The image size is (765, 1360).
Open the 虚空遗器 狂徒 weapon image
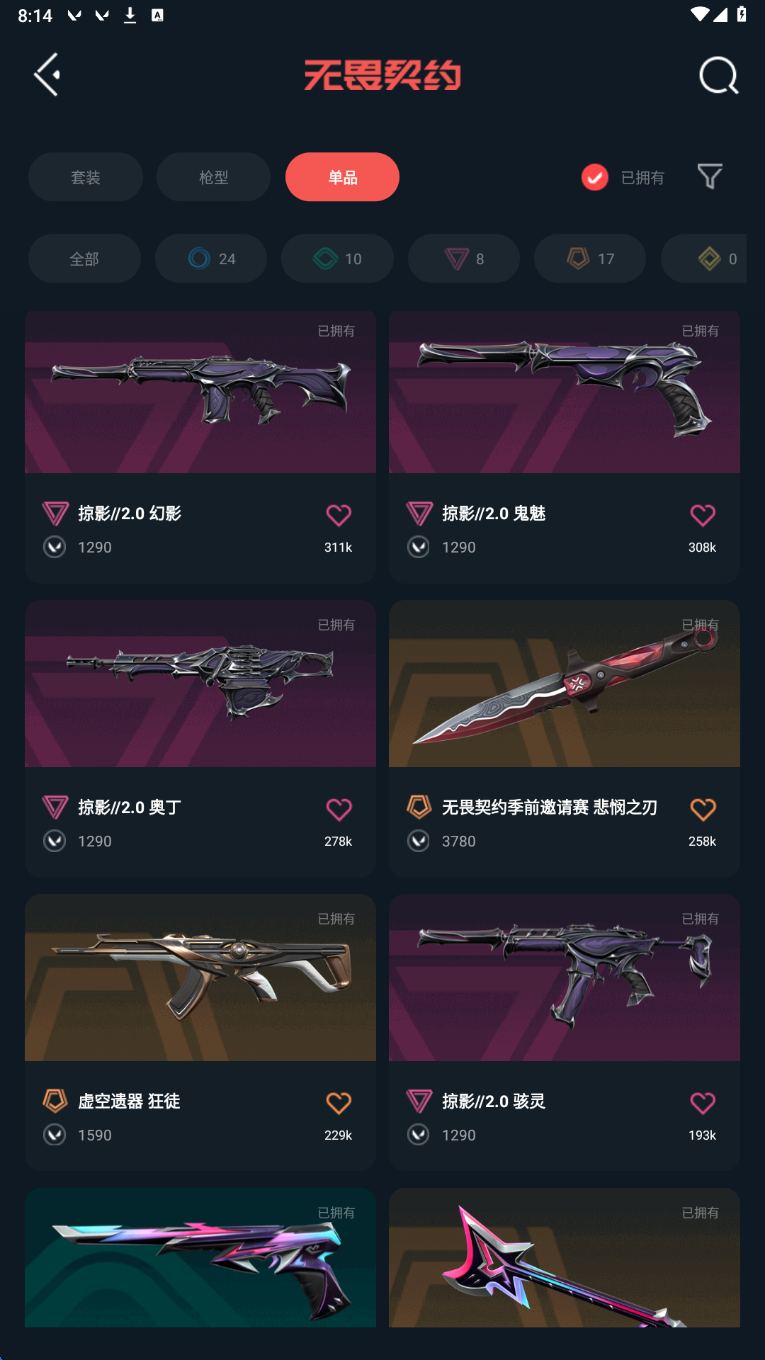coord(200,978)
